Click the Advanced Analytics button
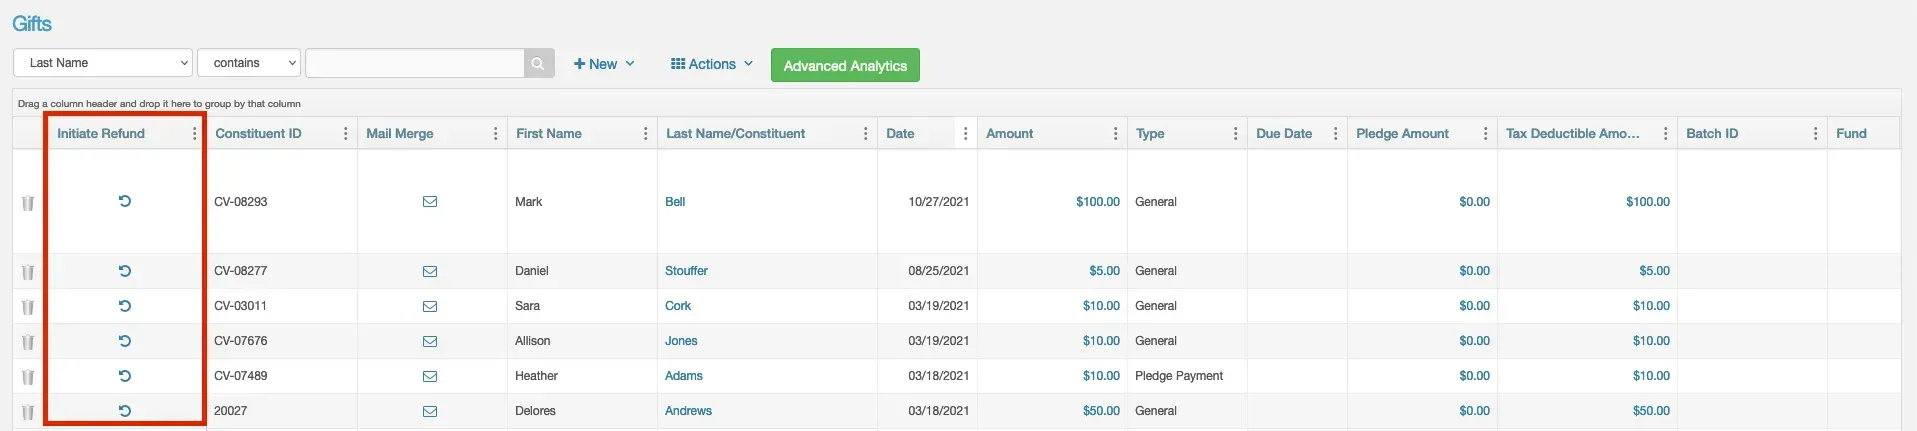 (x=845, y=65)
